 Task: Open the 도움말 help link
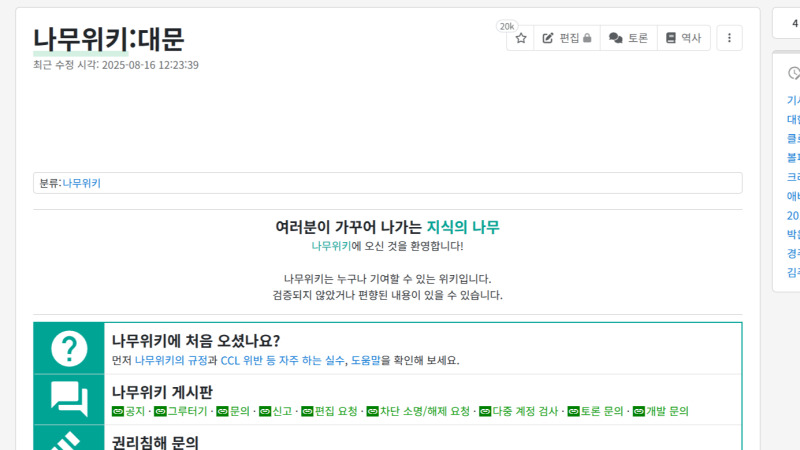pos(366,360)
